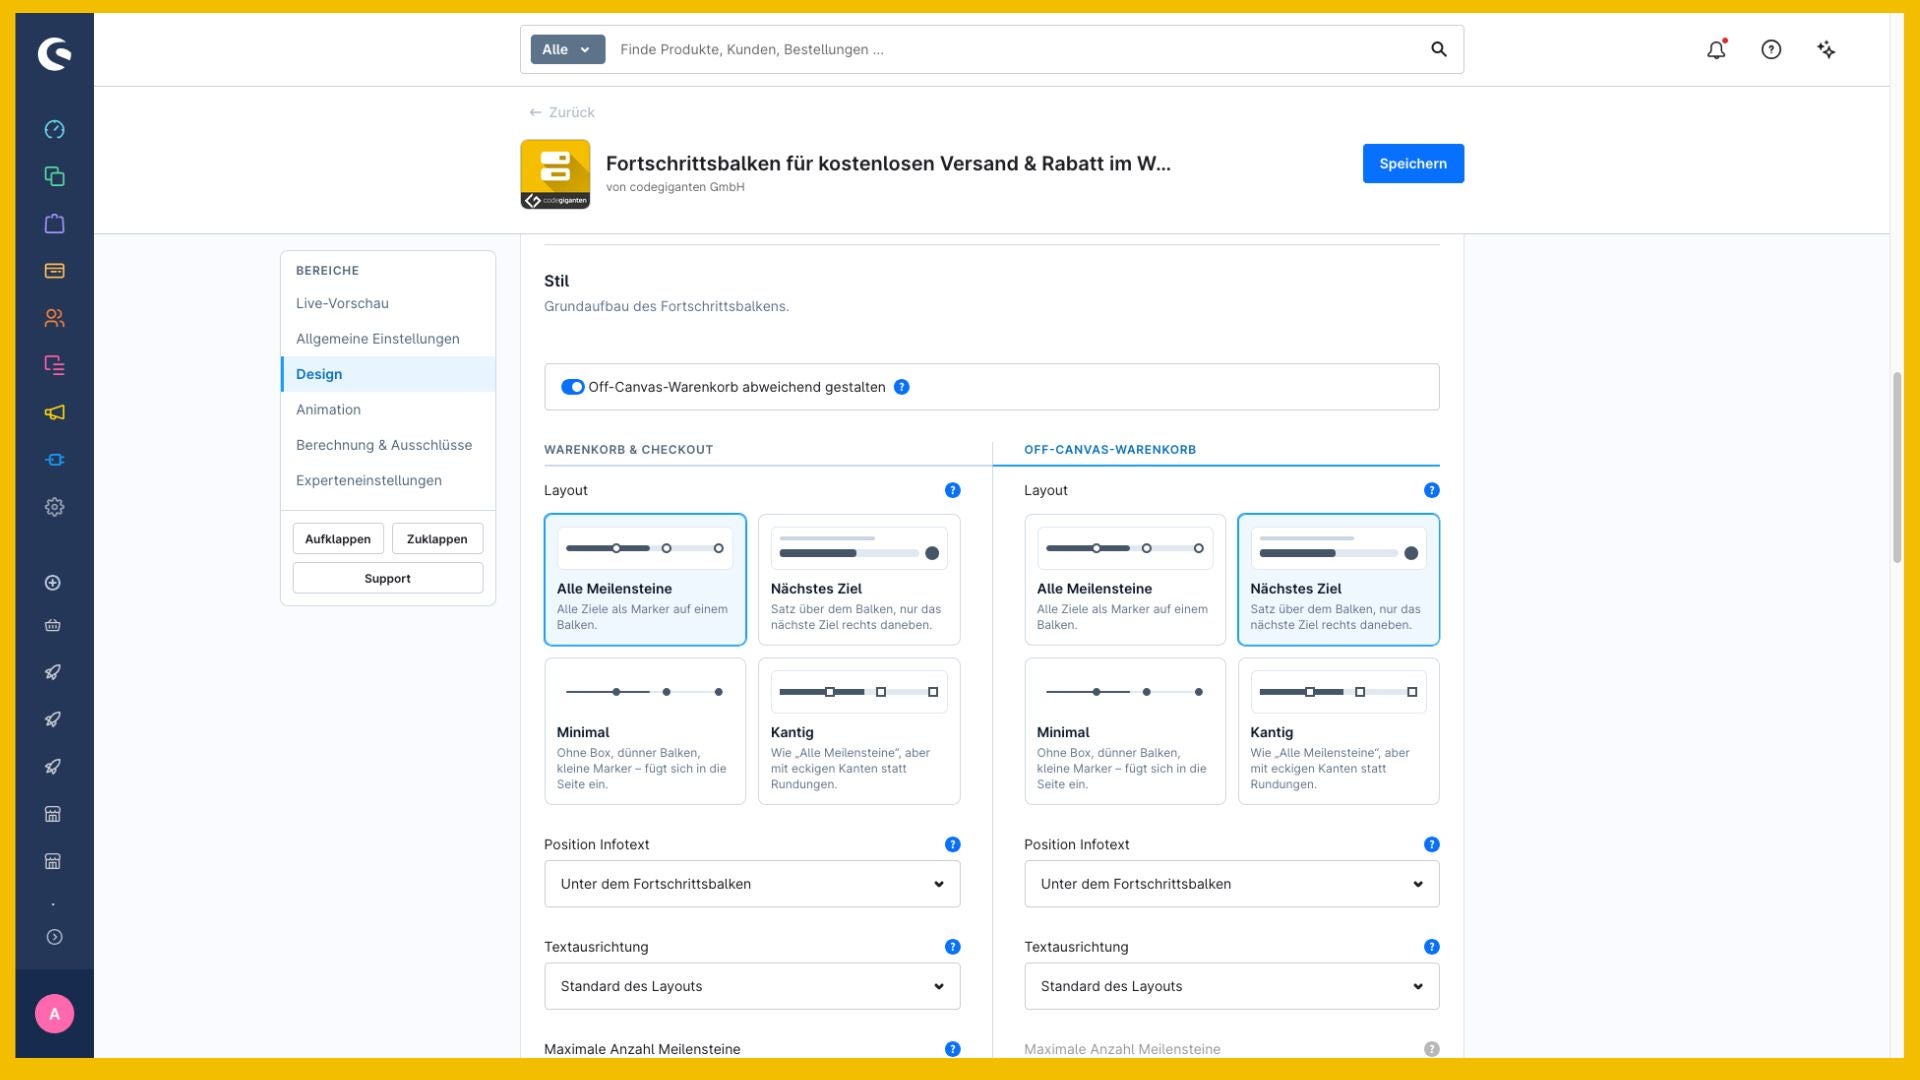Open the Customers icon in sidebar
1920x1080 pixels.
coord(54,318)
